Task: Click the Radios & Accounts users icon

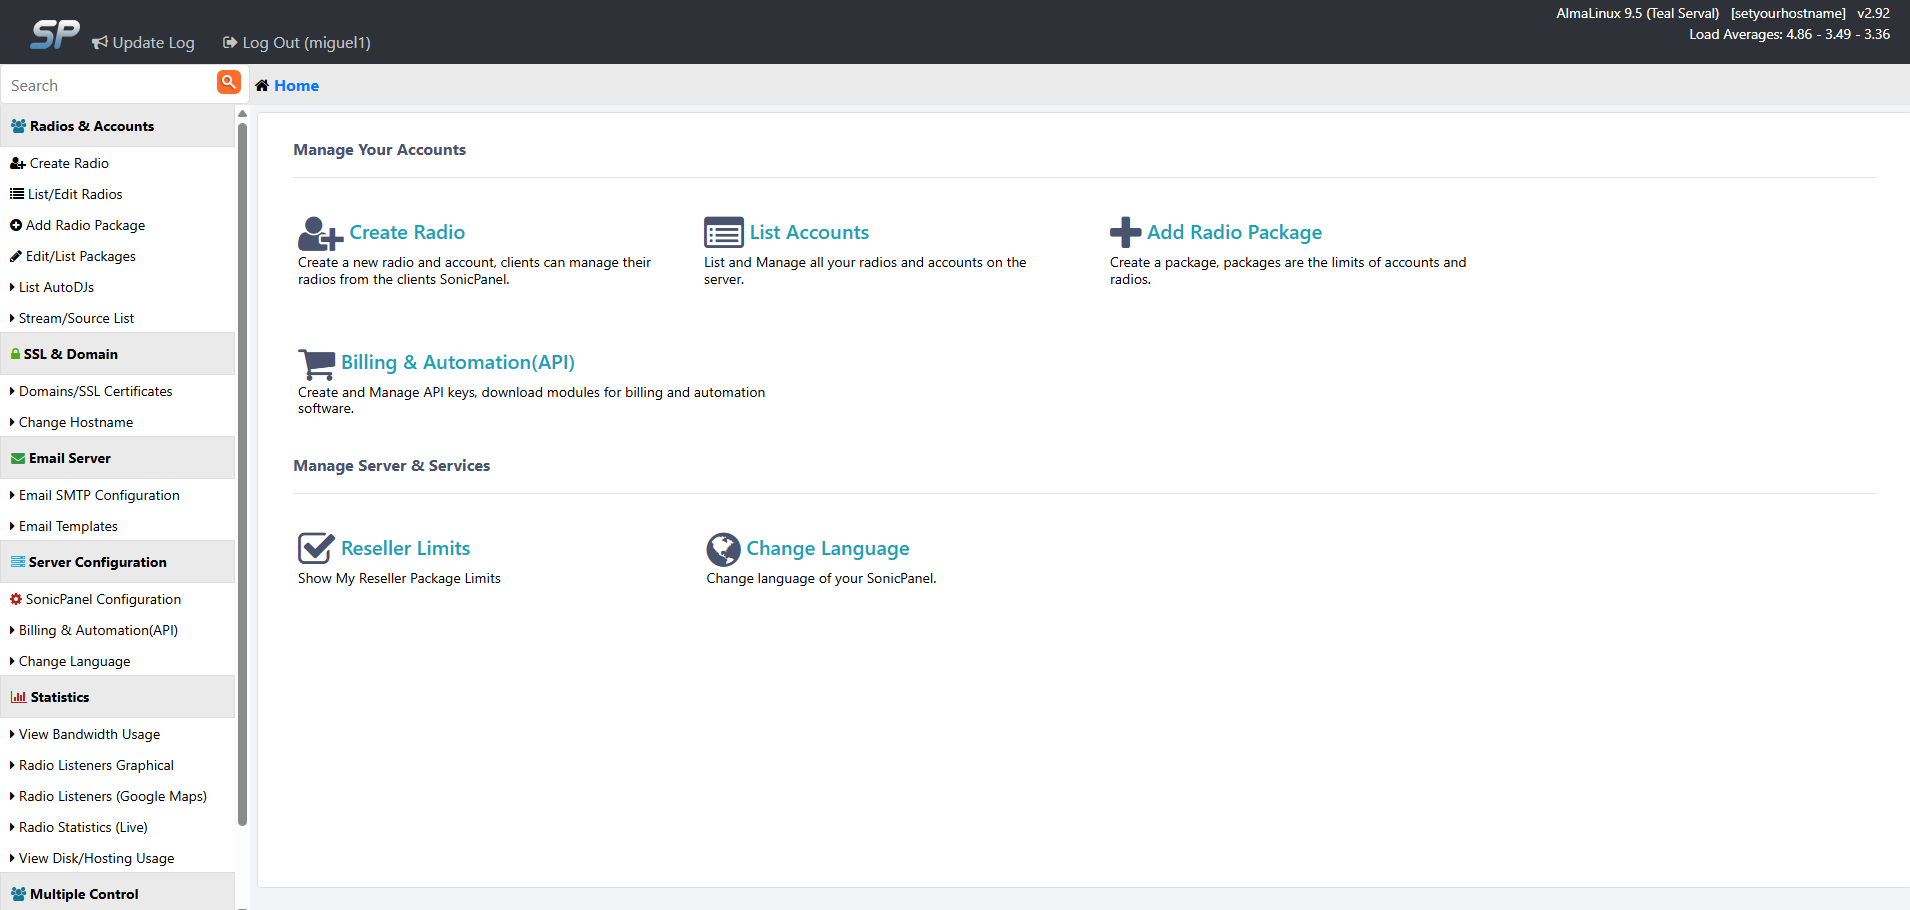Action: point(18,126)
